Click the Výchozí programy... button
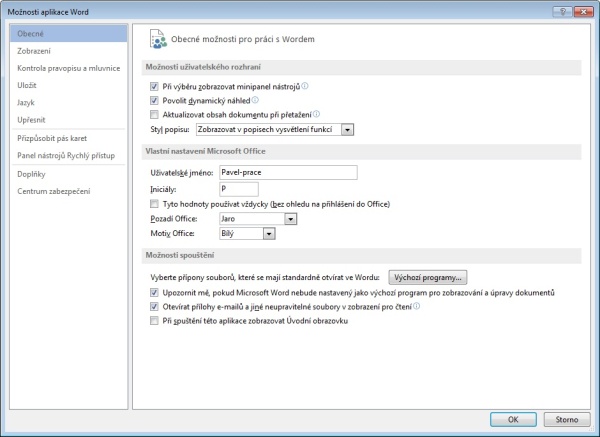Image resolution: width=600 pixels, height=437 pixels. [428, 277]
